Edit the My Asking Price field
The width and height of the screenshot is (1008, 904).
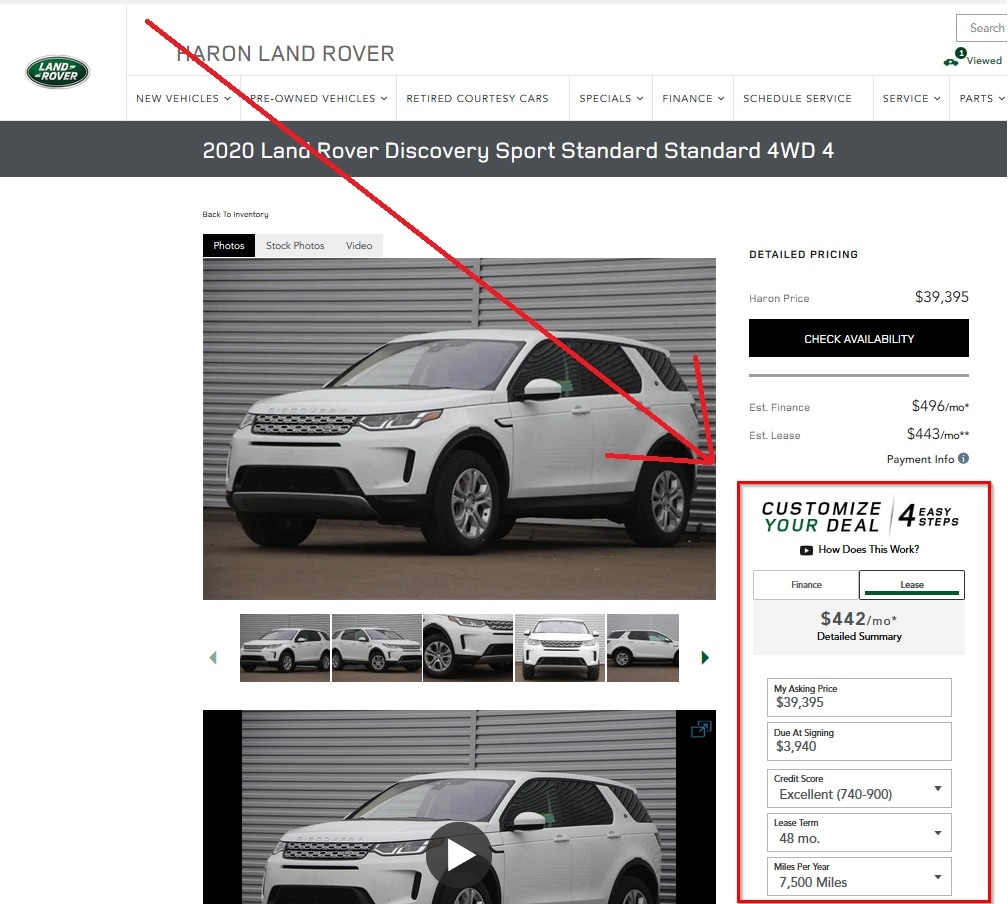[x=859, y=697]
